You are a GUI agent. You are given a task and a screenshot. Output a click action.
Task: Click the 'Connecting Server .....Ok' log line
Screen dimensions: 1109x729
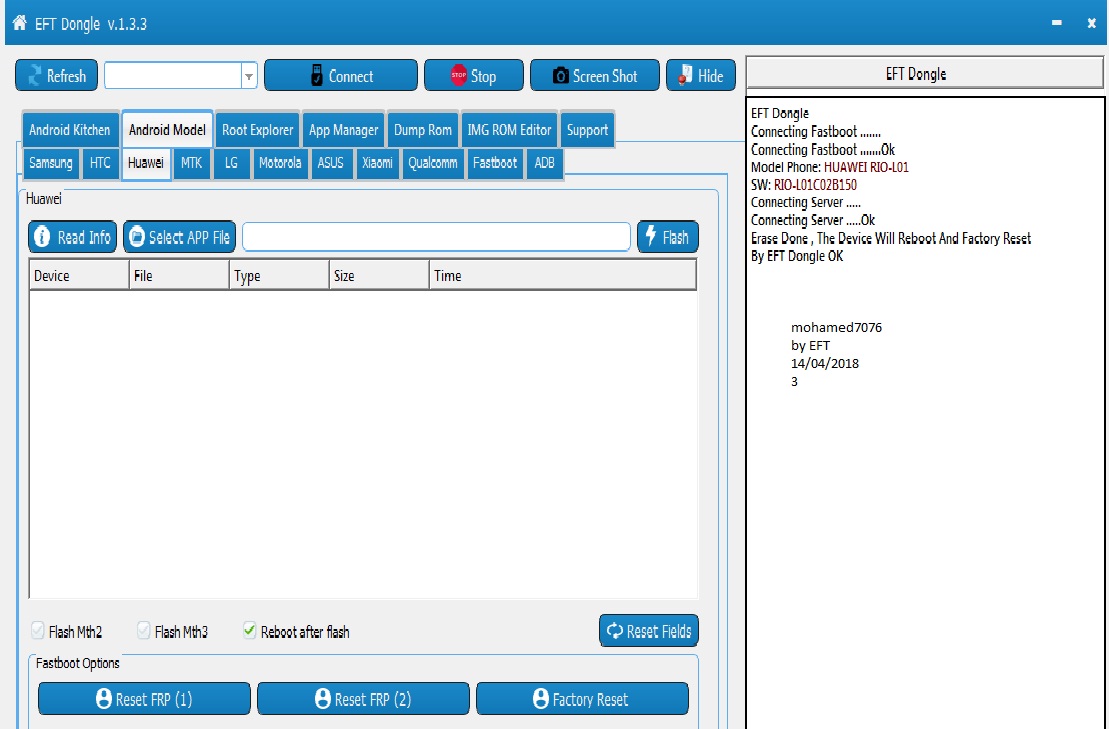[x=813, y=221]
